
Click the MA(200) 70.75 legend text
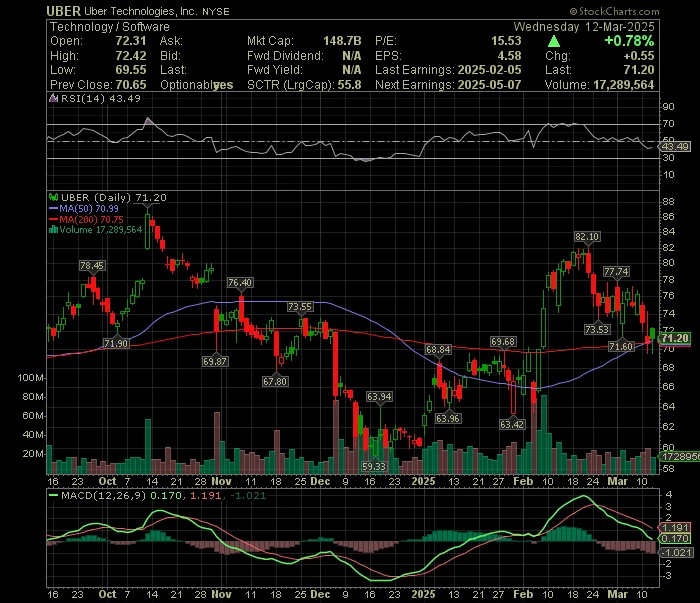click(x=92, y=219)
